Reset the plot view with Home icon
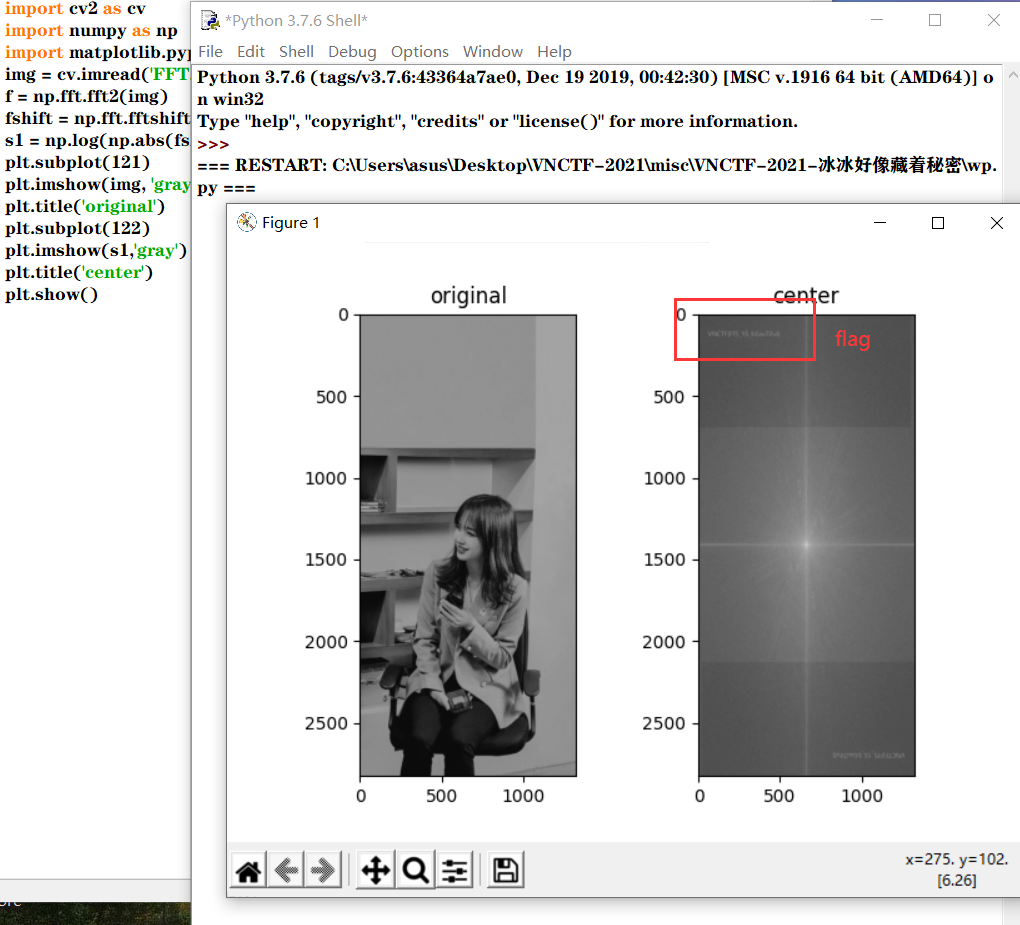 248,871
